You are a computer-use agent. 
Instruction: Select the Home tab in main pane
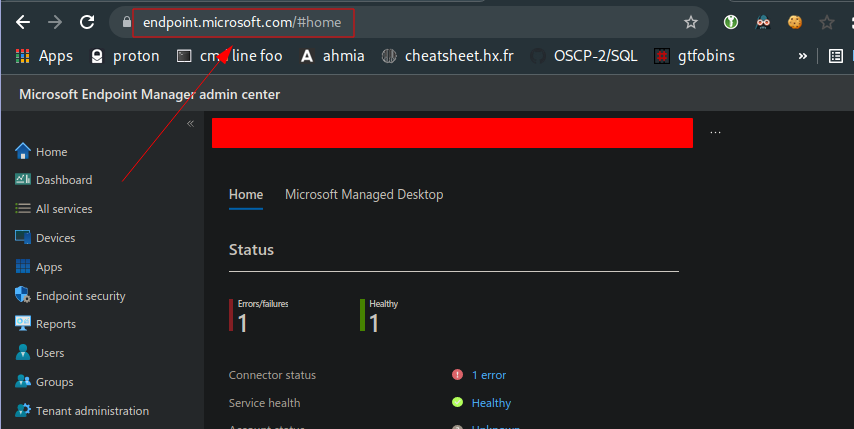[246, 195]
